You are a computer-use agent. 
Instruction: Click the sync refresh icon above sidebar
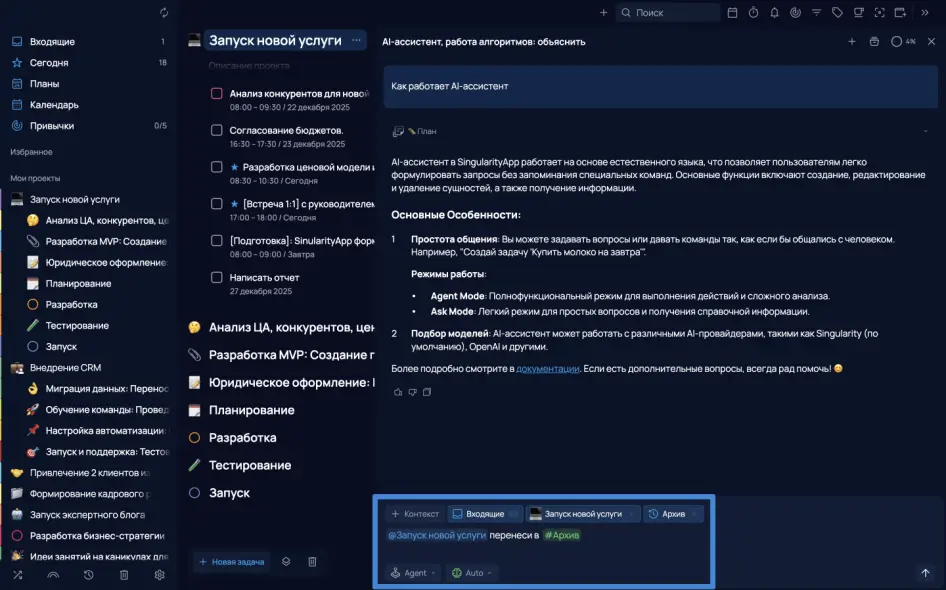click(163, 13)
